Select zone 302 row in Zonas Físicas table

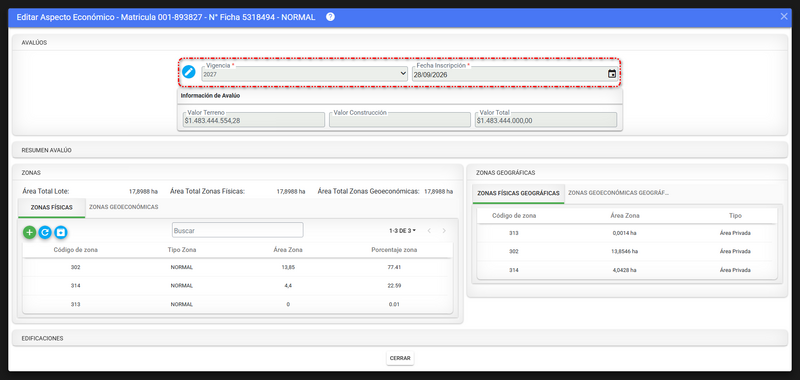237,267
